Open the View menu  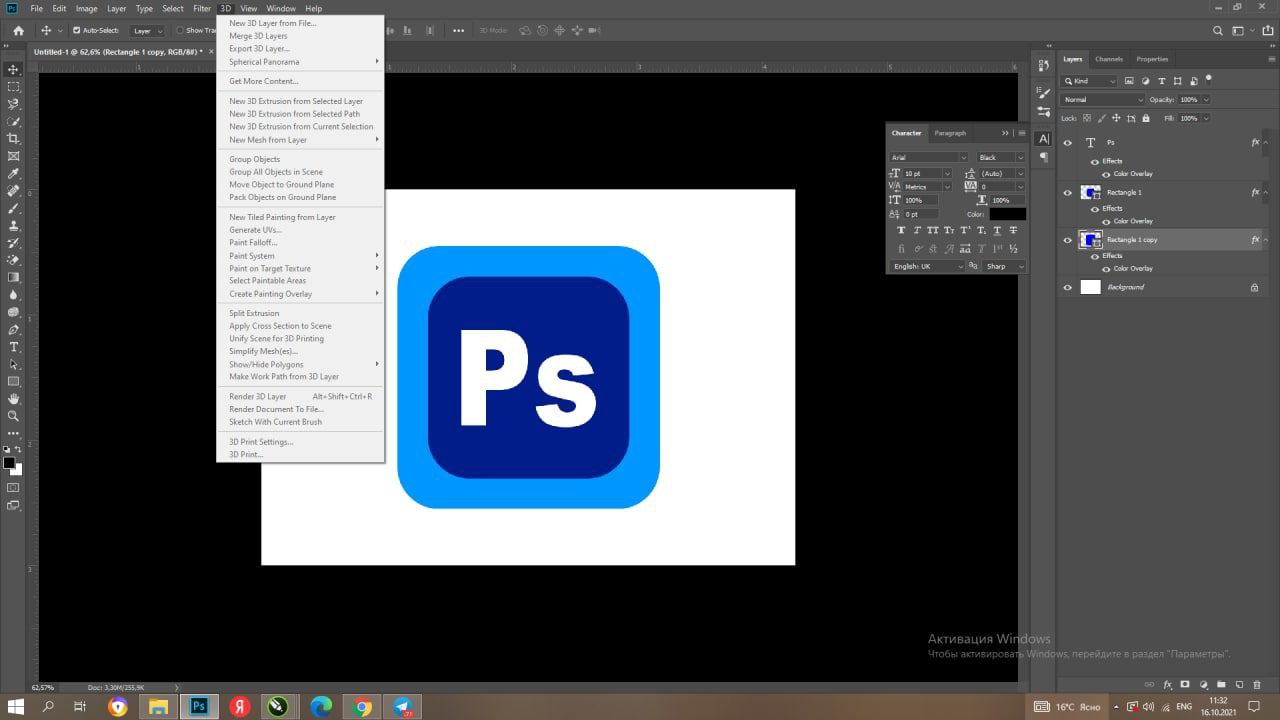[248, 8]
